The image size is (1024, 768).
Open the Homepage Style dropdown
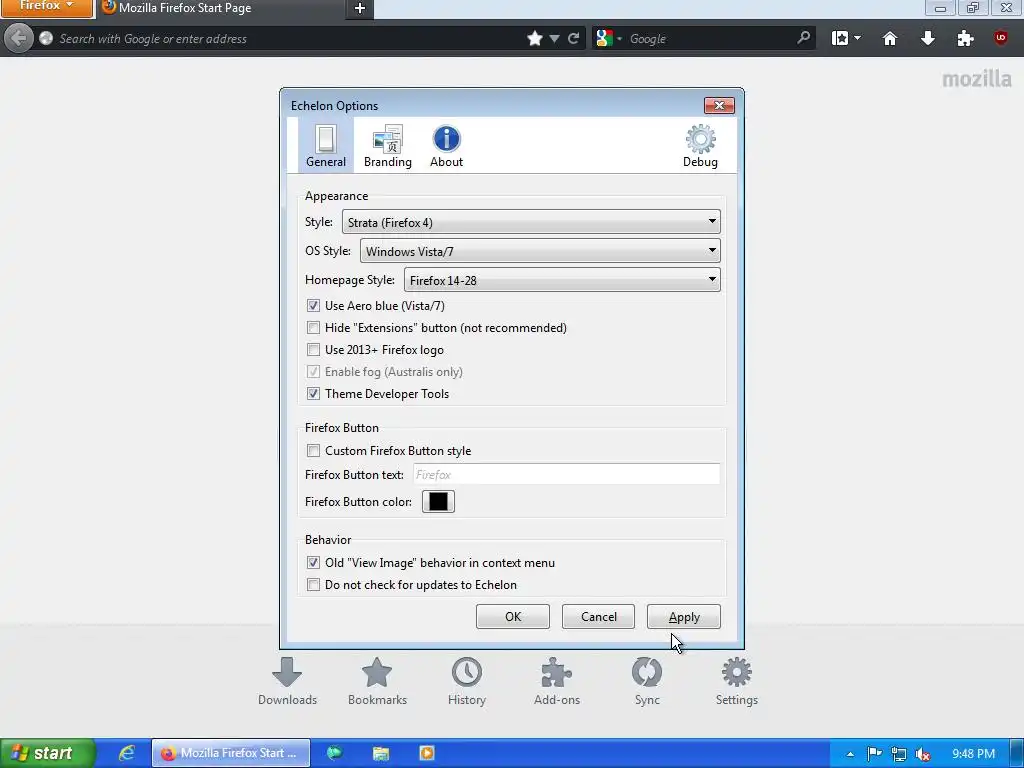click(562, 280)
